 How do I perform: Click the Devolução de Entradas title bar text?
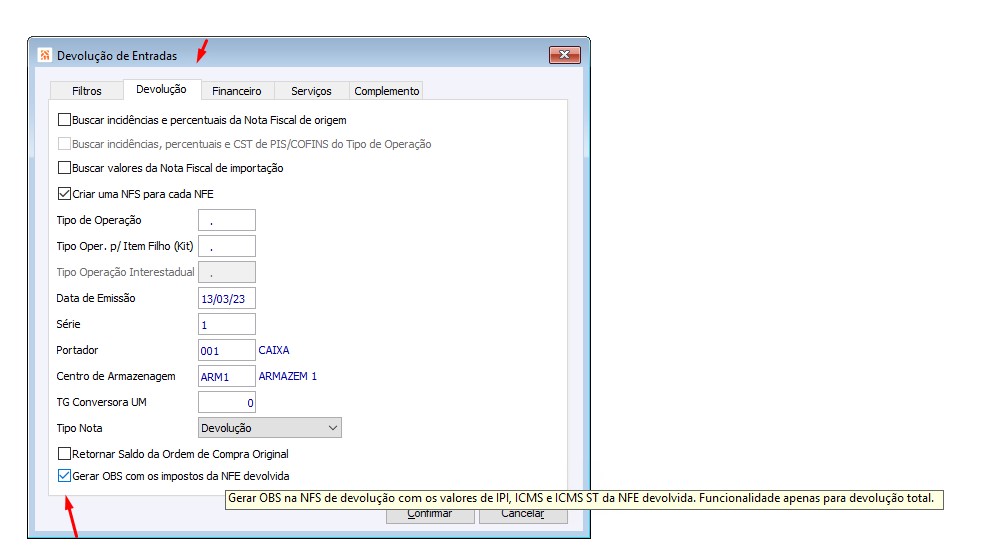(x=117, y=55)
